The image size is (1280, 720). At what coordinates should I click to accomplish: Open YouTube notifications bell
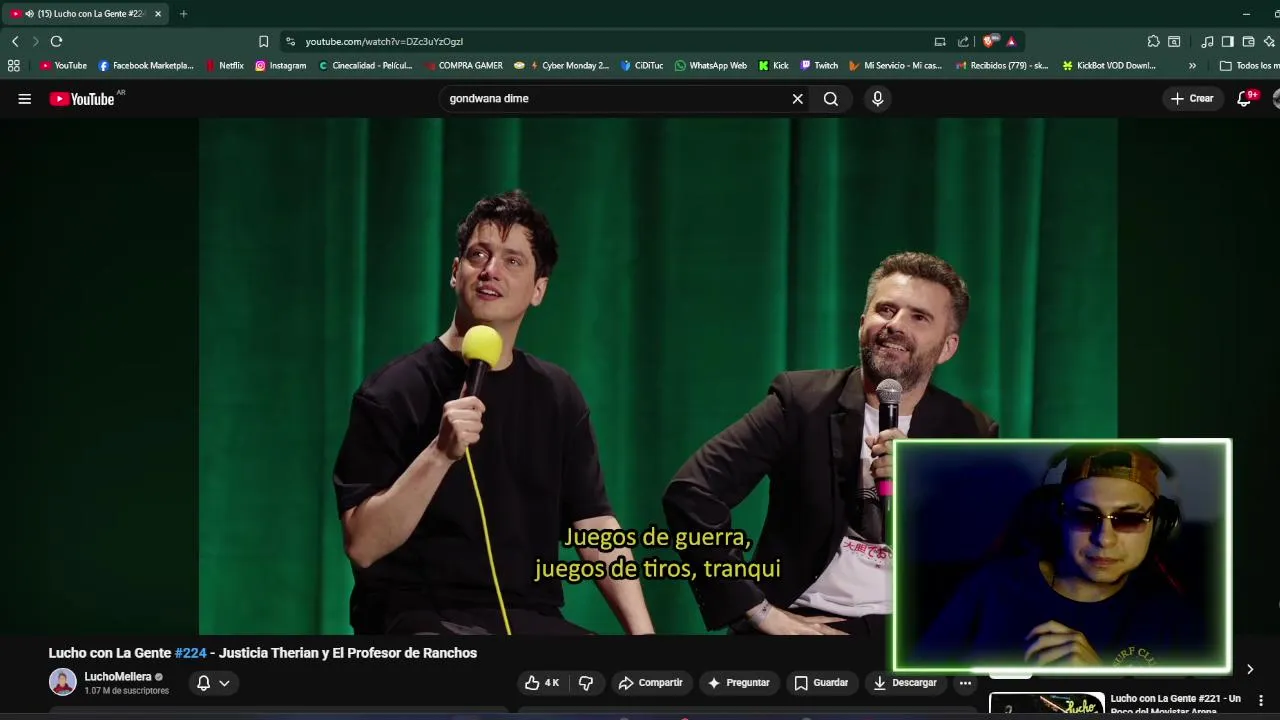(x=1245, y=98)
